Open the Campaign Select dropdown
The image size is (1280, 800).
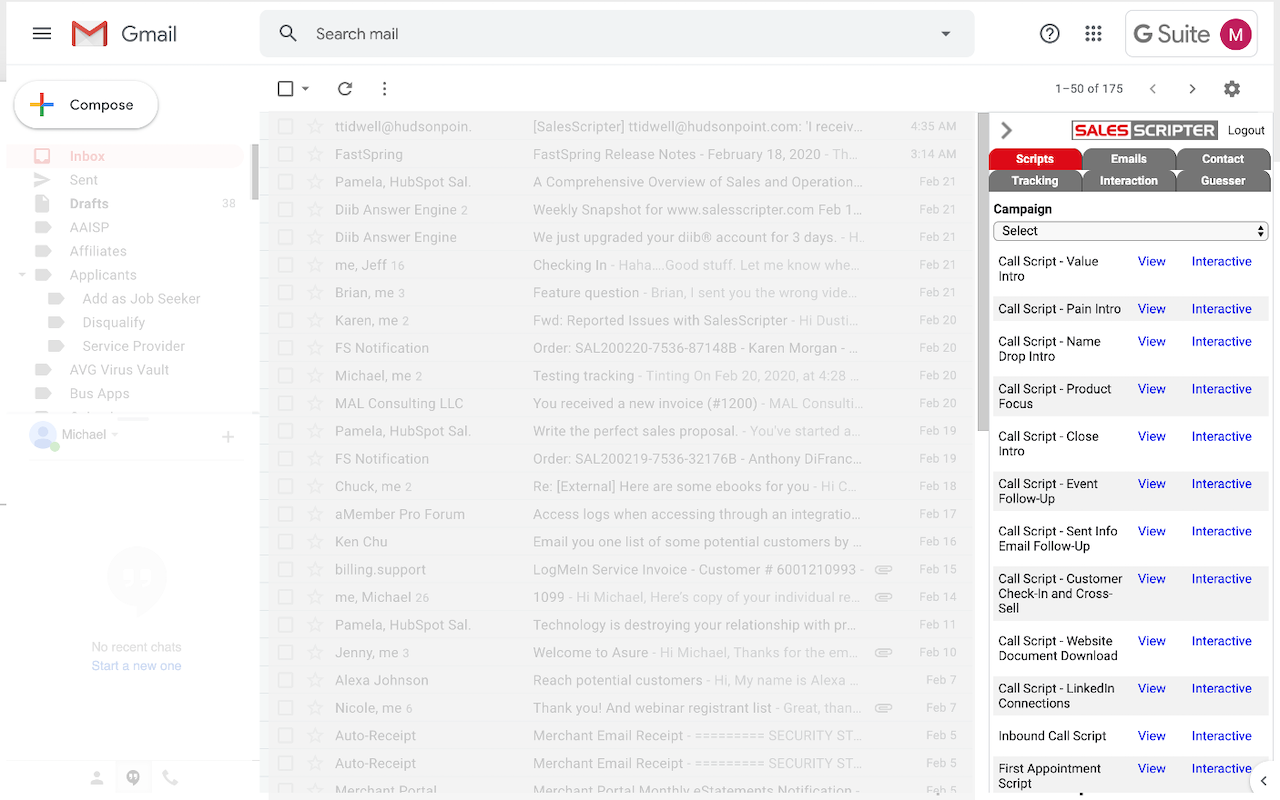[x=1131, y=231]
